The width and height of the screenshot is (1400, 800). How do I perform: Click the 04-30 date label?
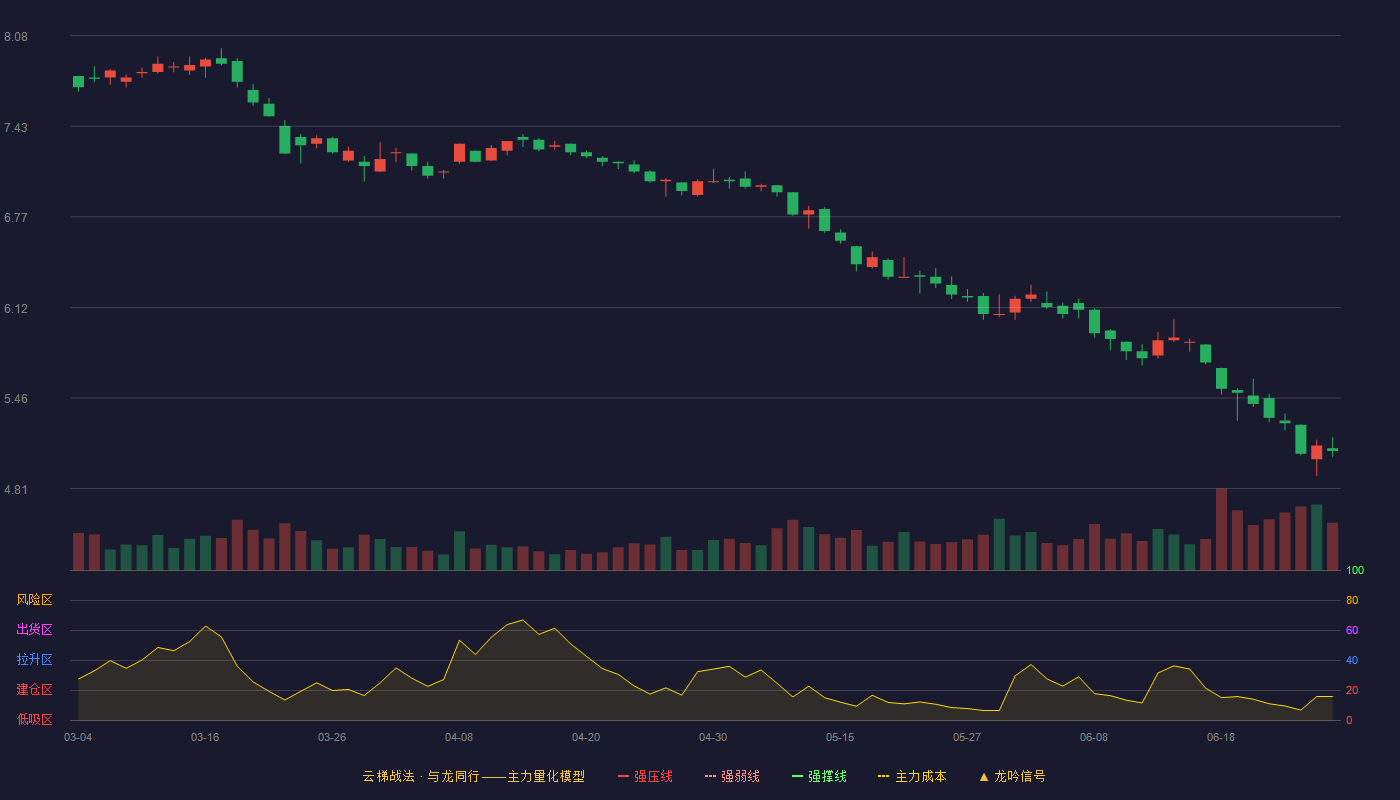coord(713,737)
